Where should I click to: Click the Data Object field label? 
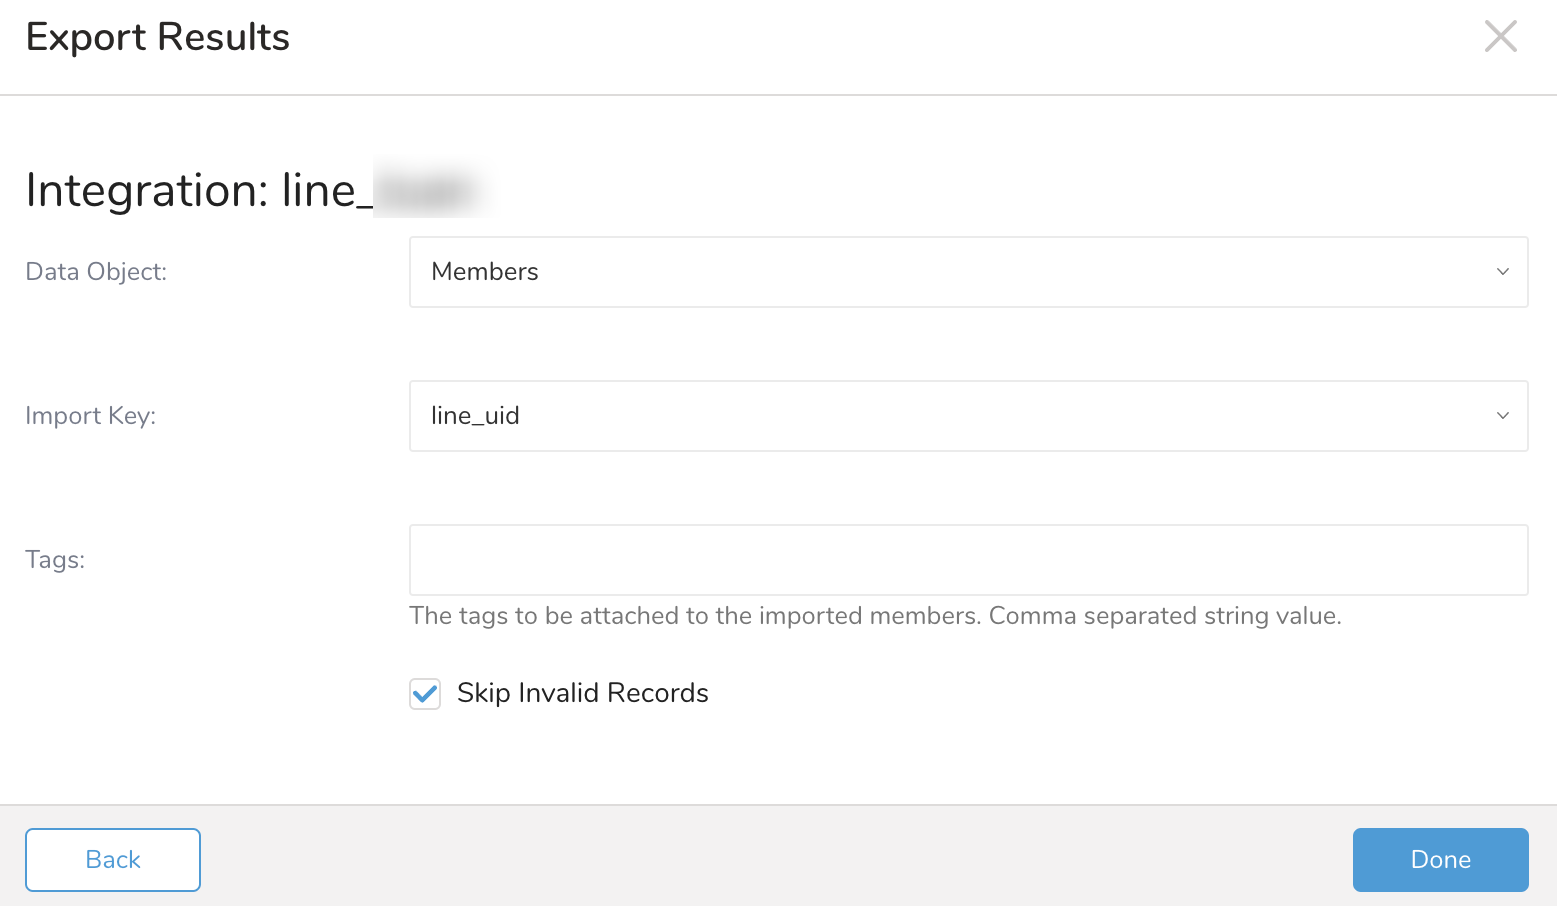coord(96,272)
